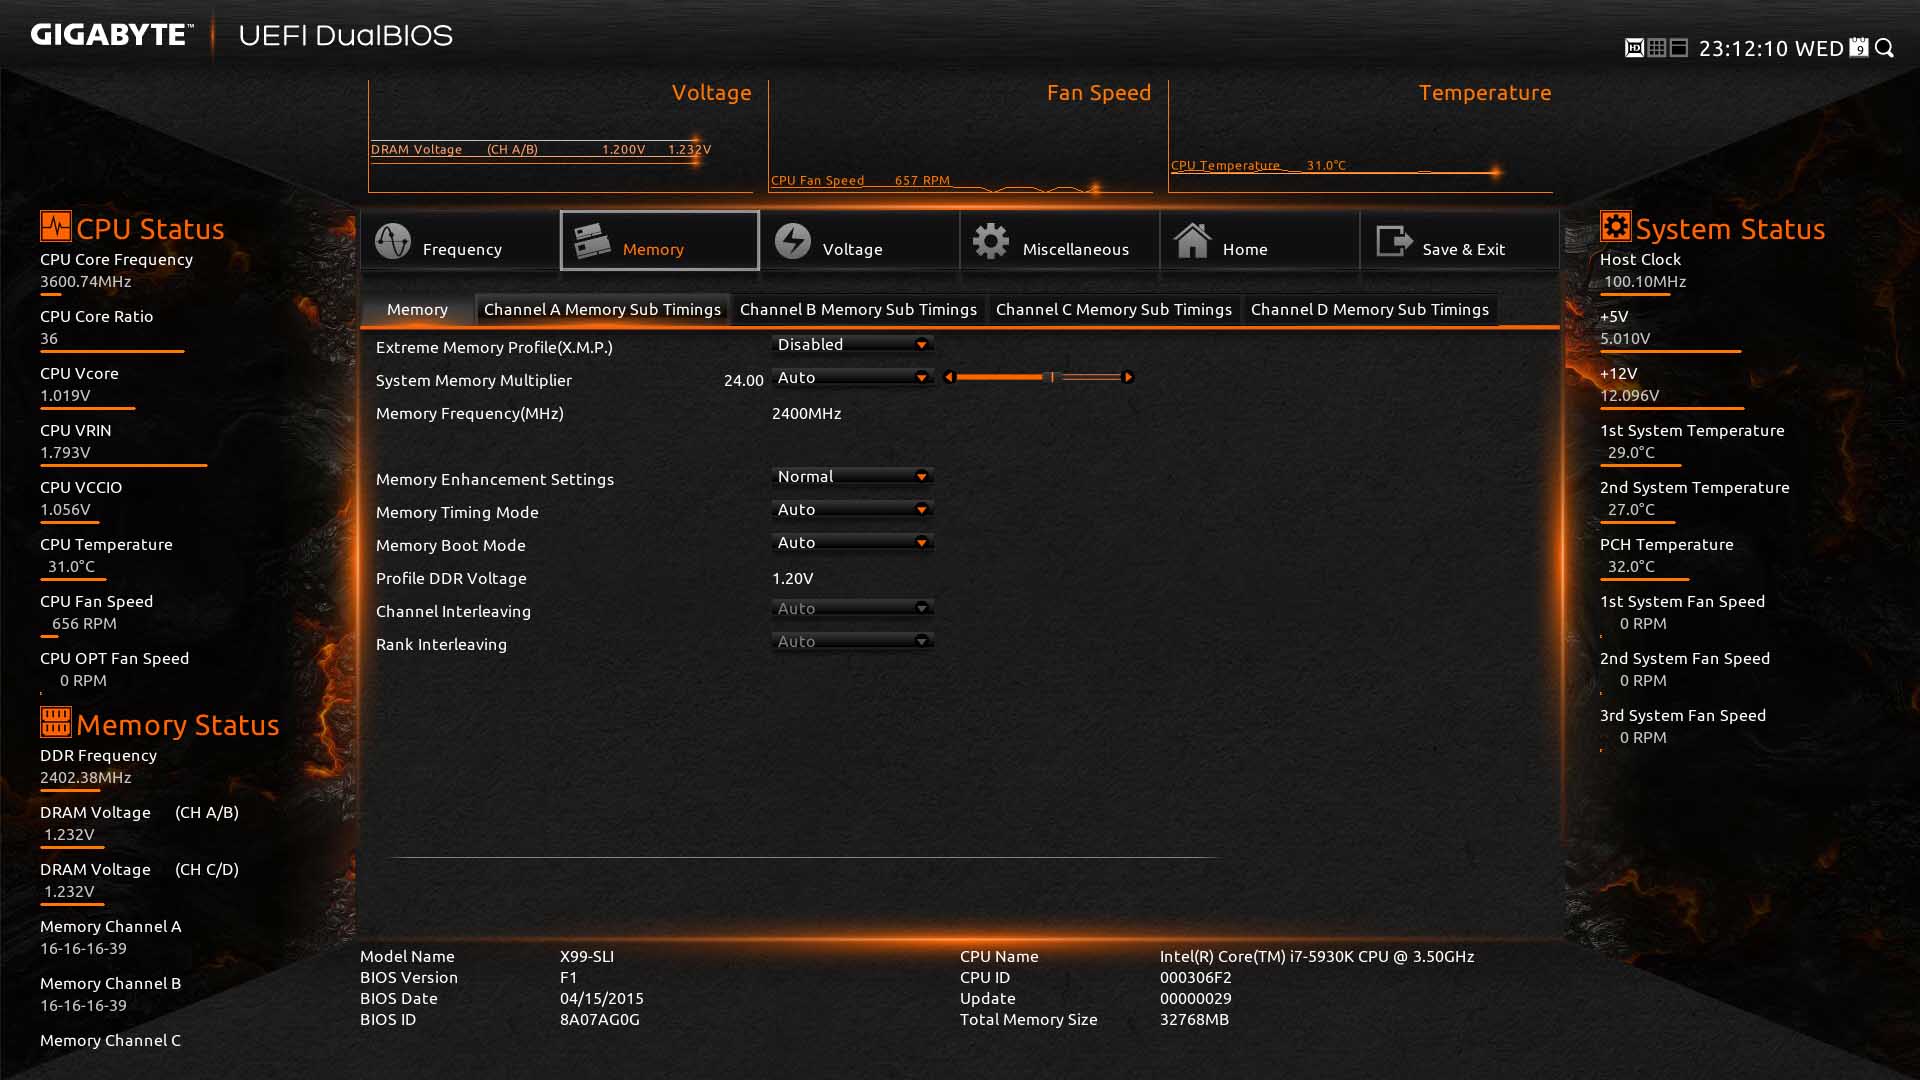Open Memory Boot Mode dropdown
Viewport: 1920px width, 1080px height.
pyautogui.click(x=853, y=542)
